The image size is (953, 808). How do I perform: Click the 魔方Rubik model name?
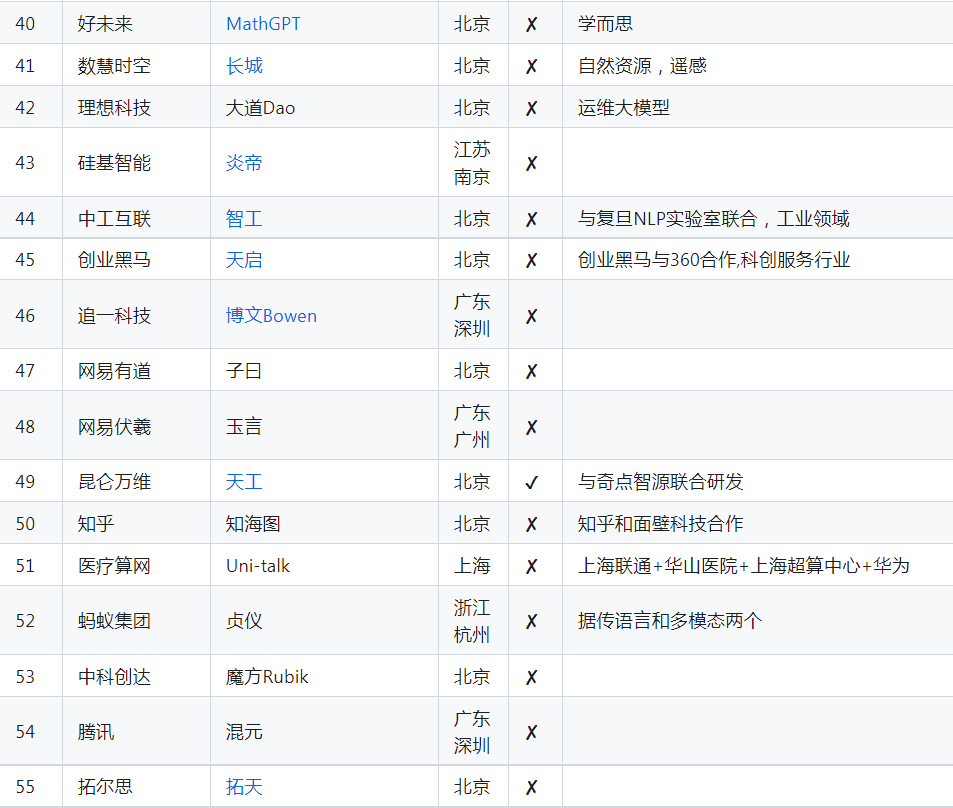pos(267,676)
